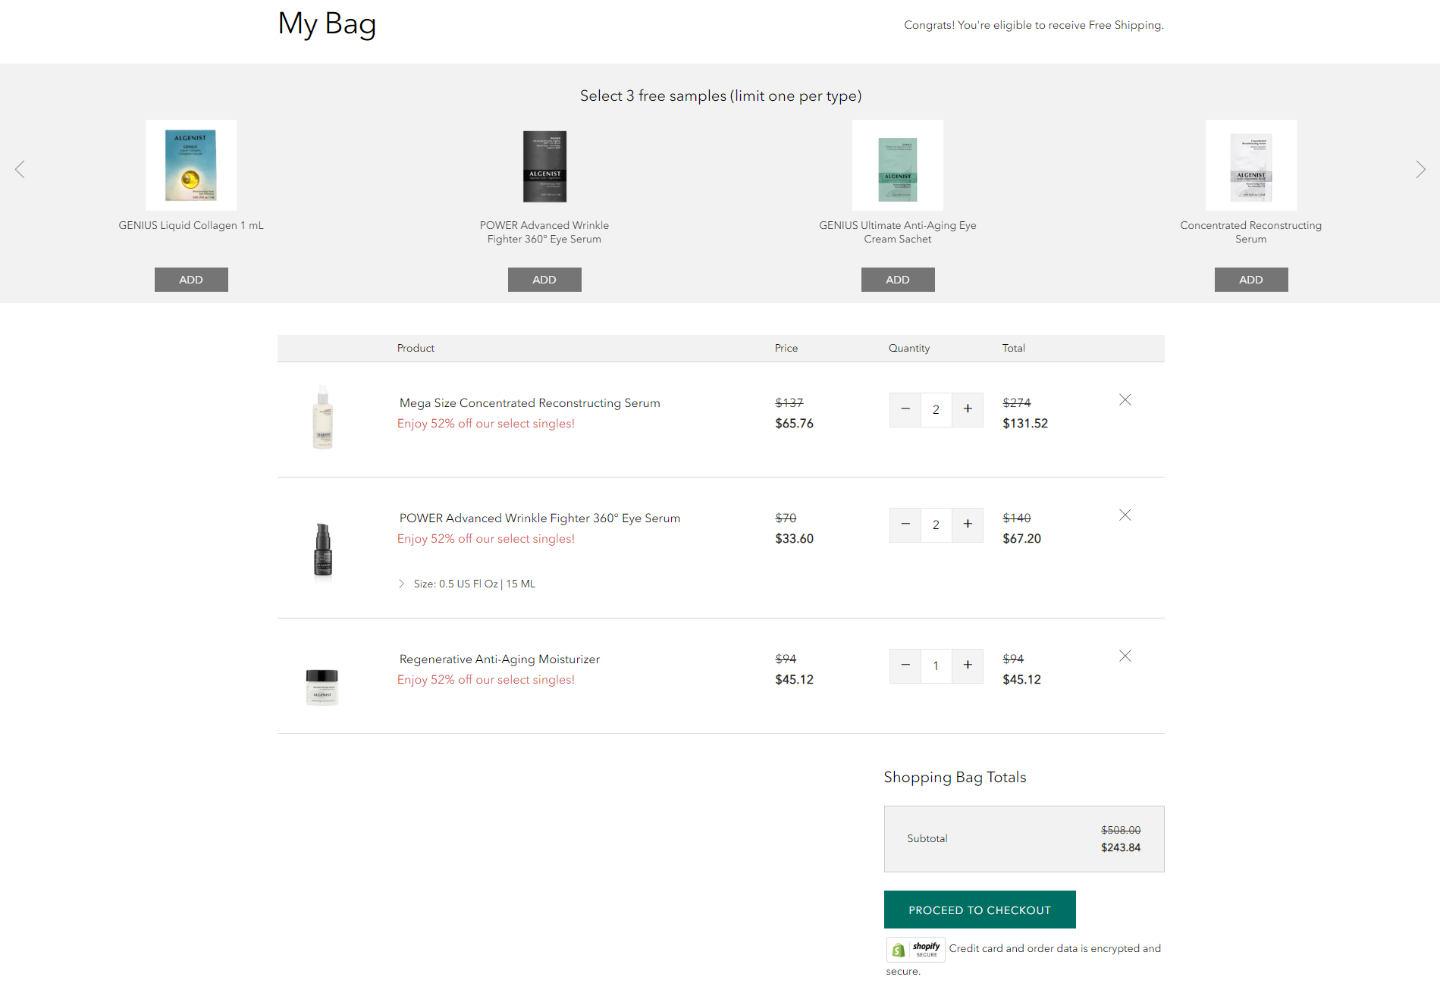Viewport: 1440px width, 1002px height.
Task: Open Regenerative Anti-Aging Moisturizer product link
Action: (x=500, y=659)
